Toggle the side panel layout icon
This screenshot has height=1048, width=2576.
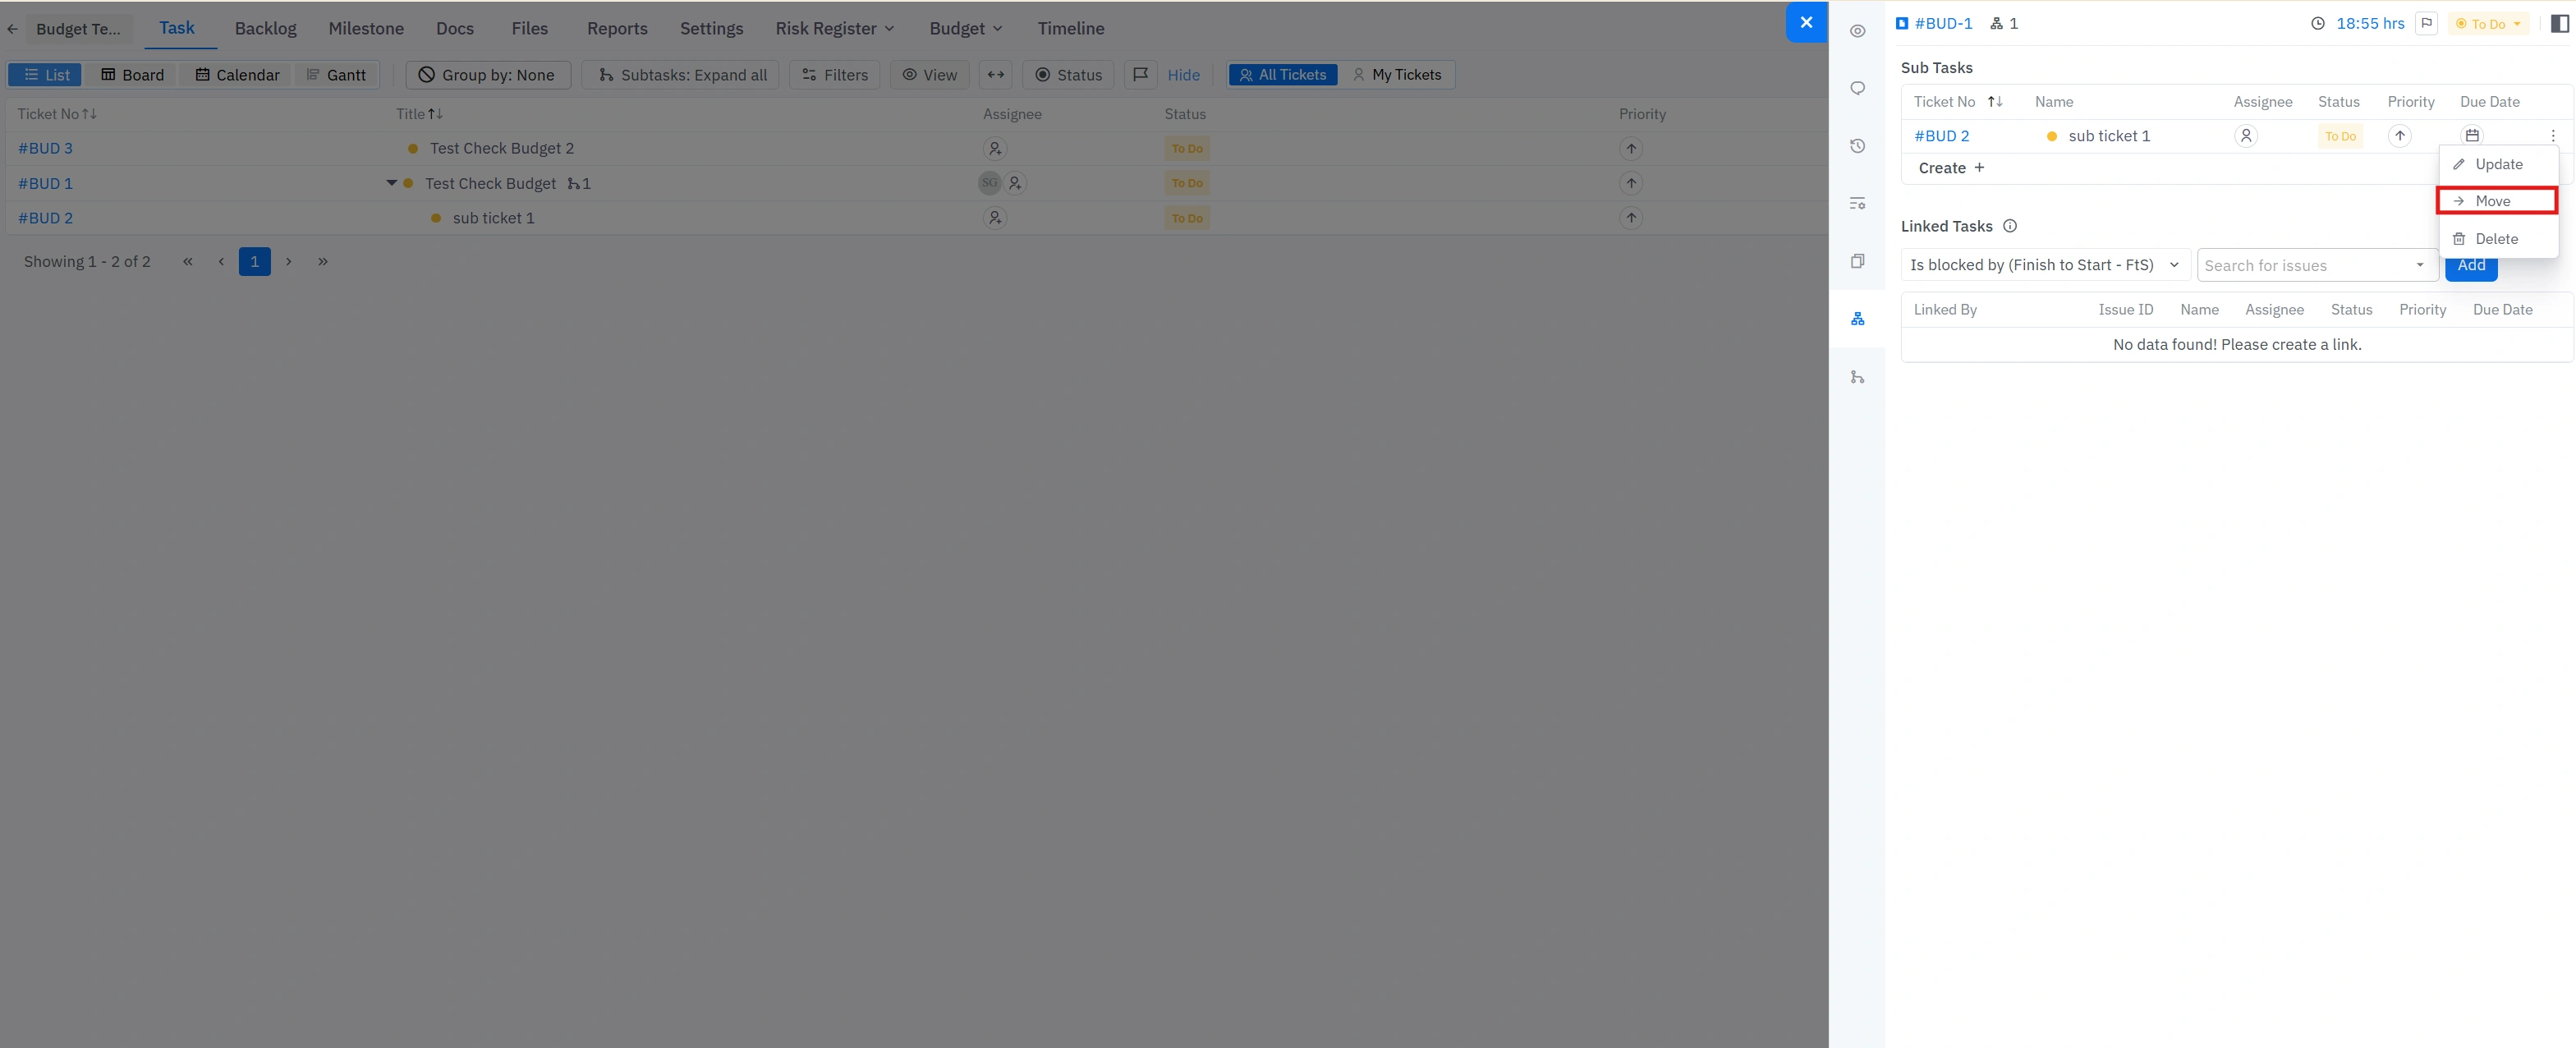2559,23
